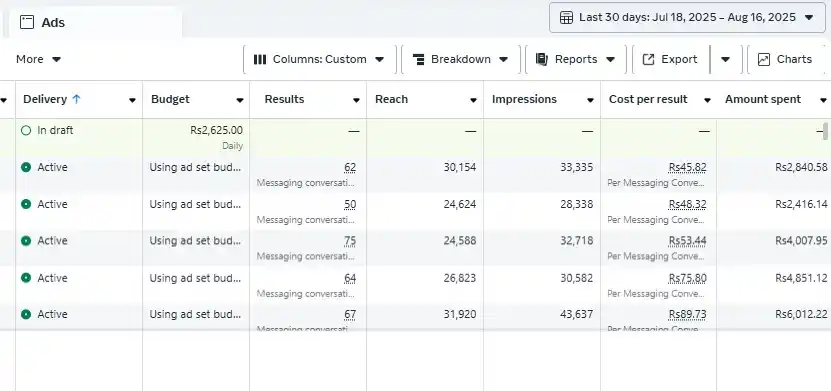
Task: Click the Rs53.44 cost per result
Action: click(x=687, y=241)
